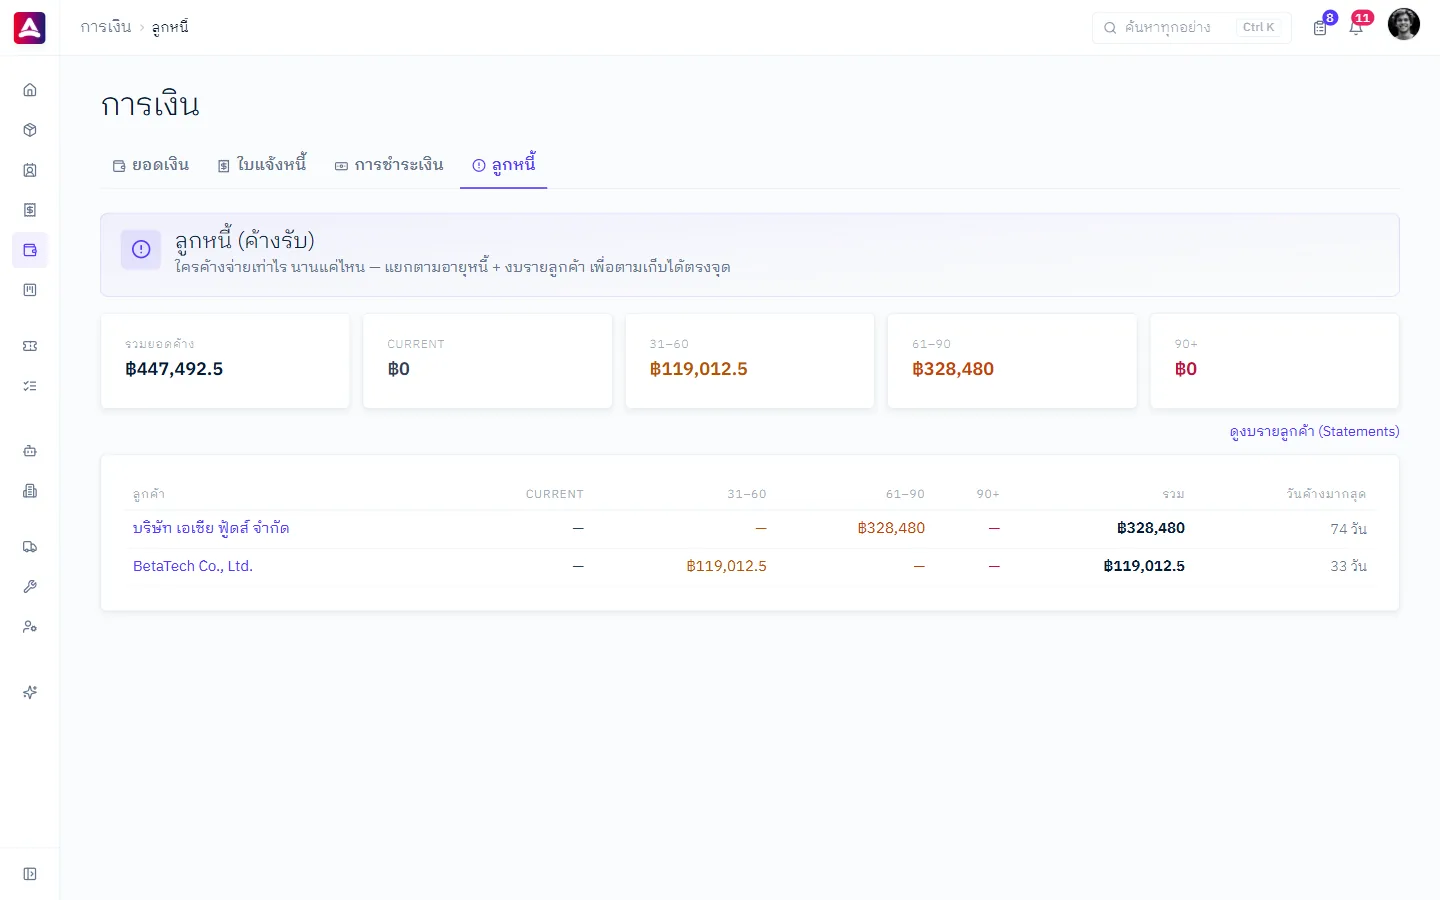
Task: Click the 'รวม' column header
Action: point(1174,494)
